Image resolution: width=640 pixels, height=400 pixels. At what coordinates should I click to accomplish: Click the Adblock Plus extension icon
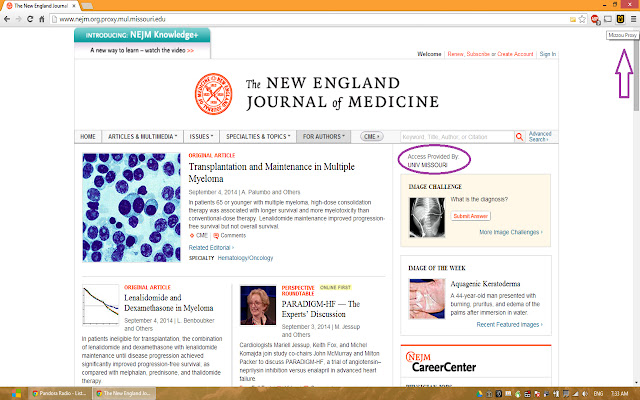[595, 19]
